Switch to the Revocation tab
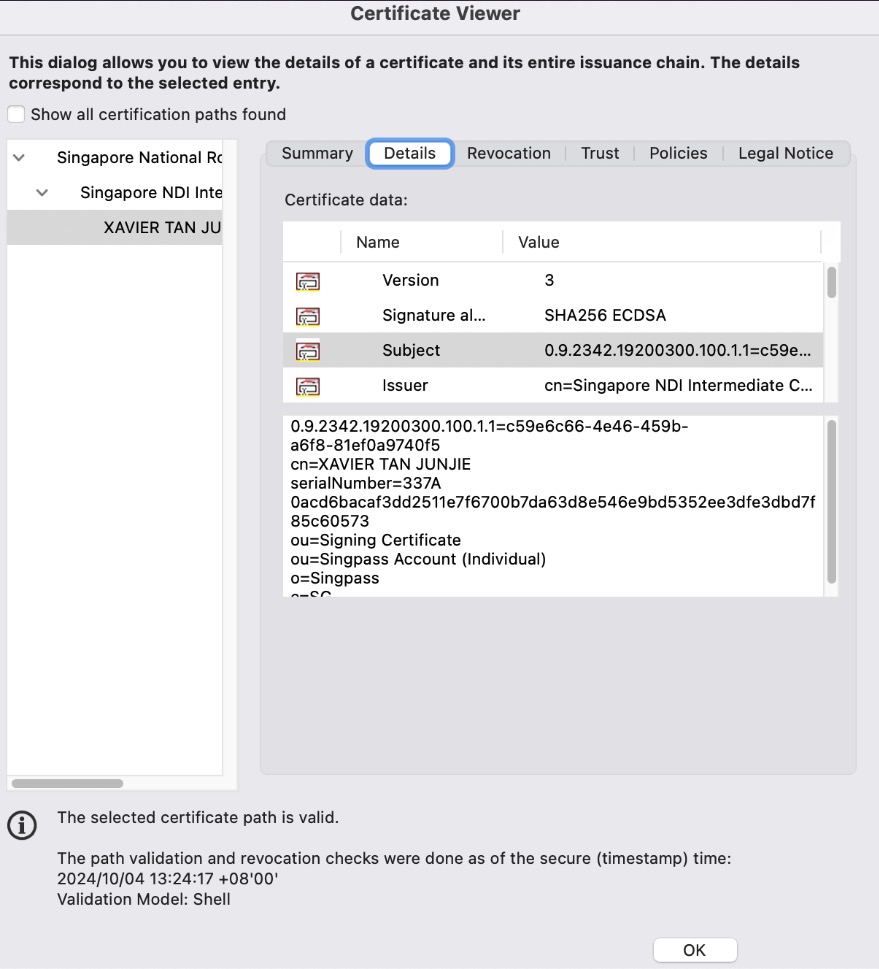 pos(508,153)
